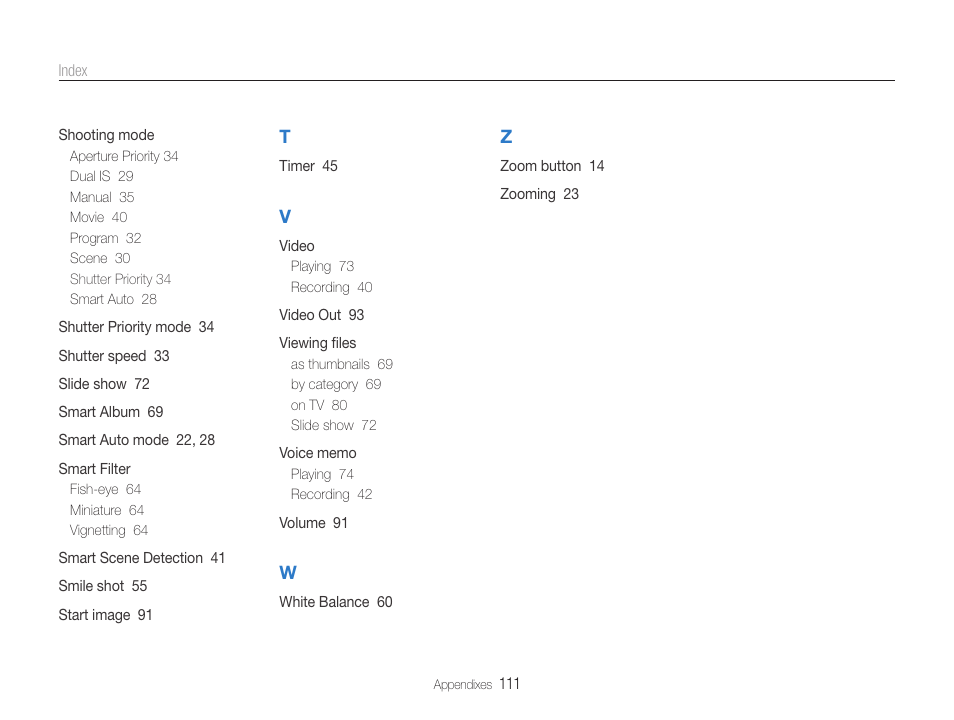Jump to the W section heading

point(288,573)
